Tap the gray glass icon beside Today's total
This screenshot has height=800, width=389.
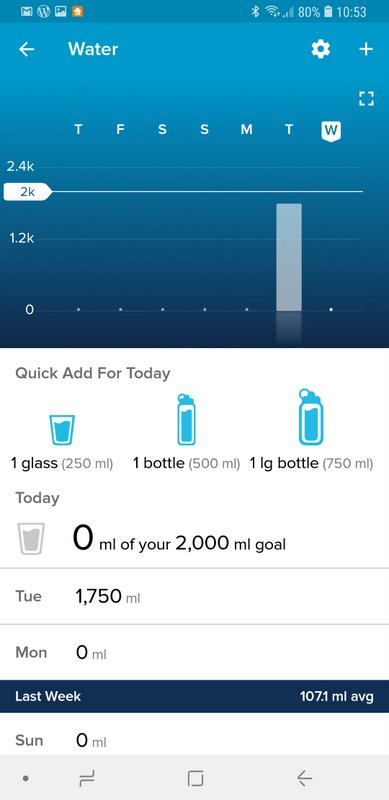pyautogui.click(x=31, y=538)
